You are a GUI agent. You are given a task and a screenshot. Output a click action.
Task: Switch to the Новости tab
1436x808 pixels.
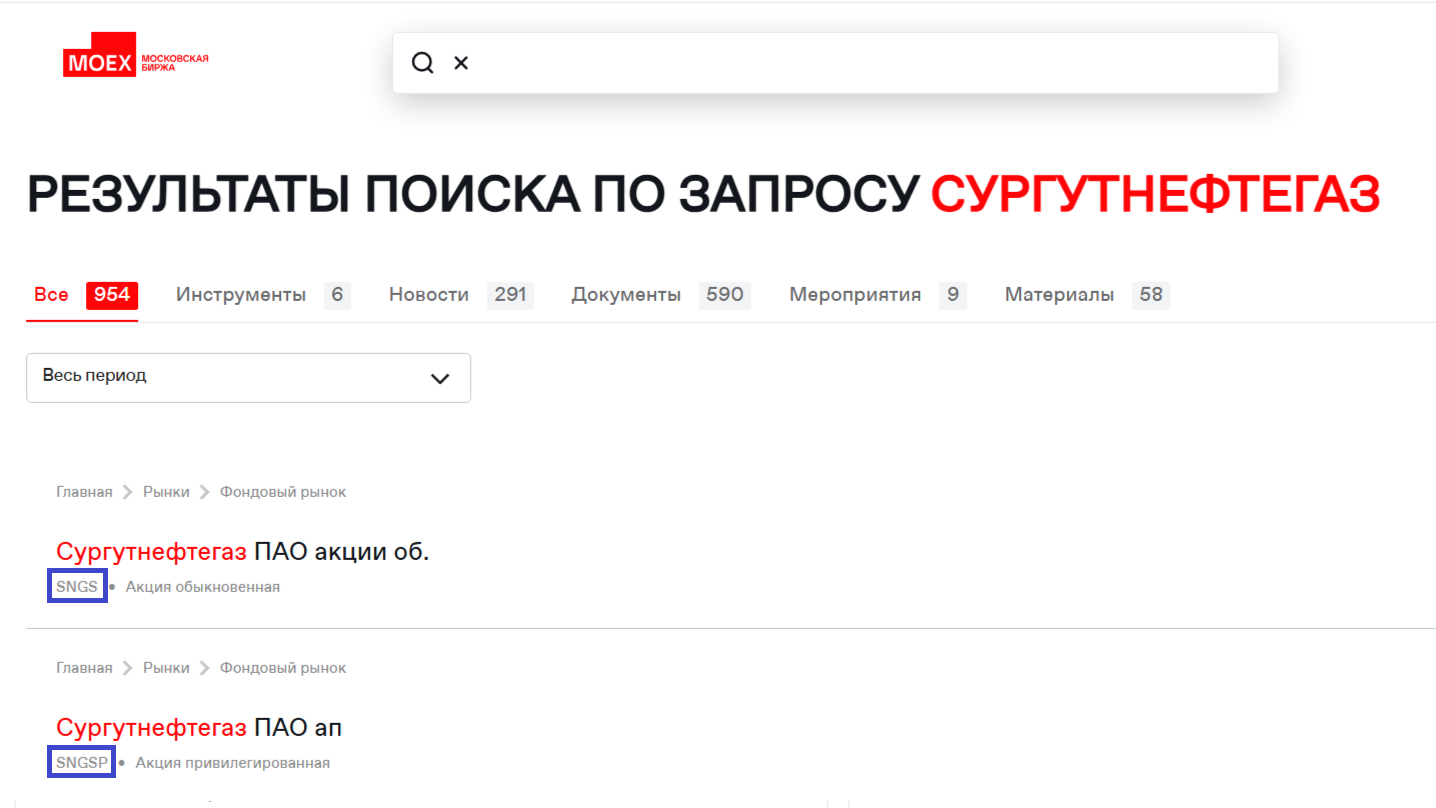(461, 295)
